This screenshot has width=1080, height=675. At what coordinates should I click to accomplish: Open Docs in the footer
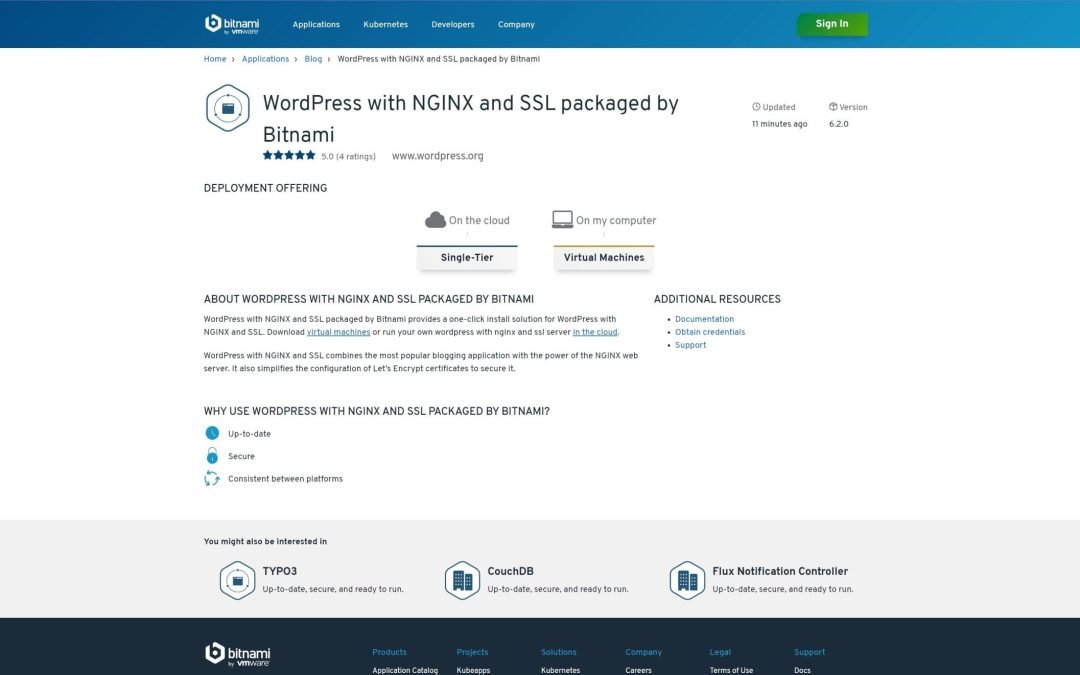coord(802,670)
